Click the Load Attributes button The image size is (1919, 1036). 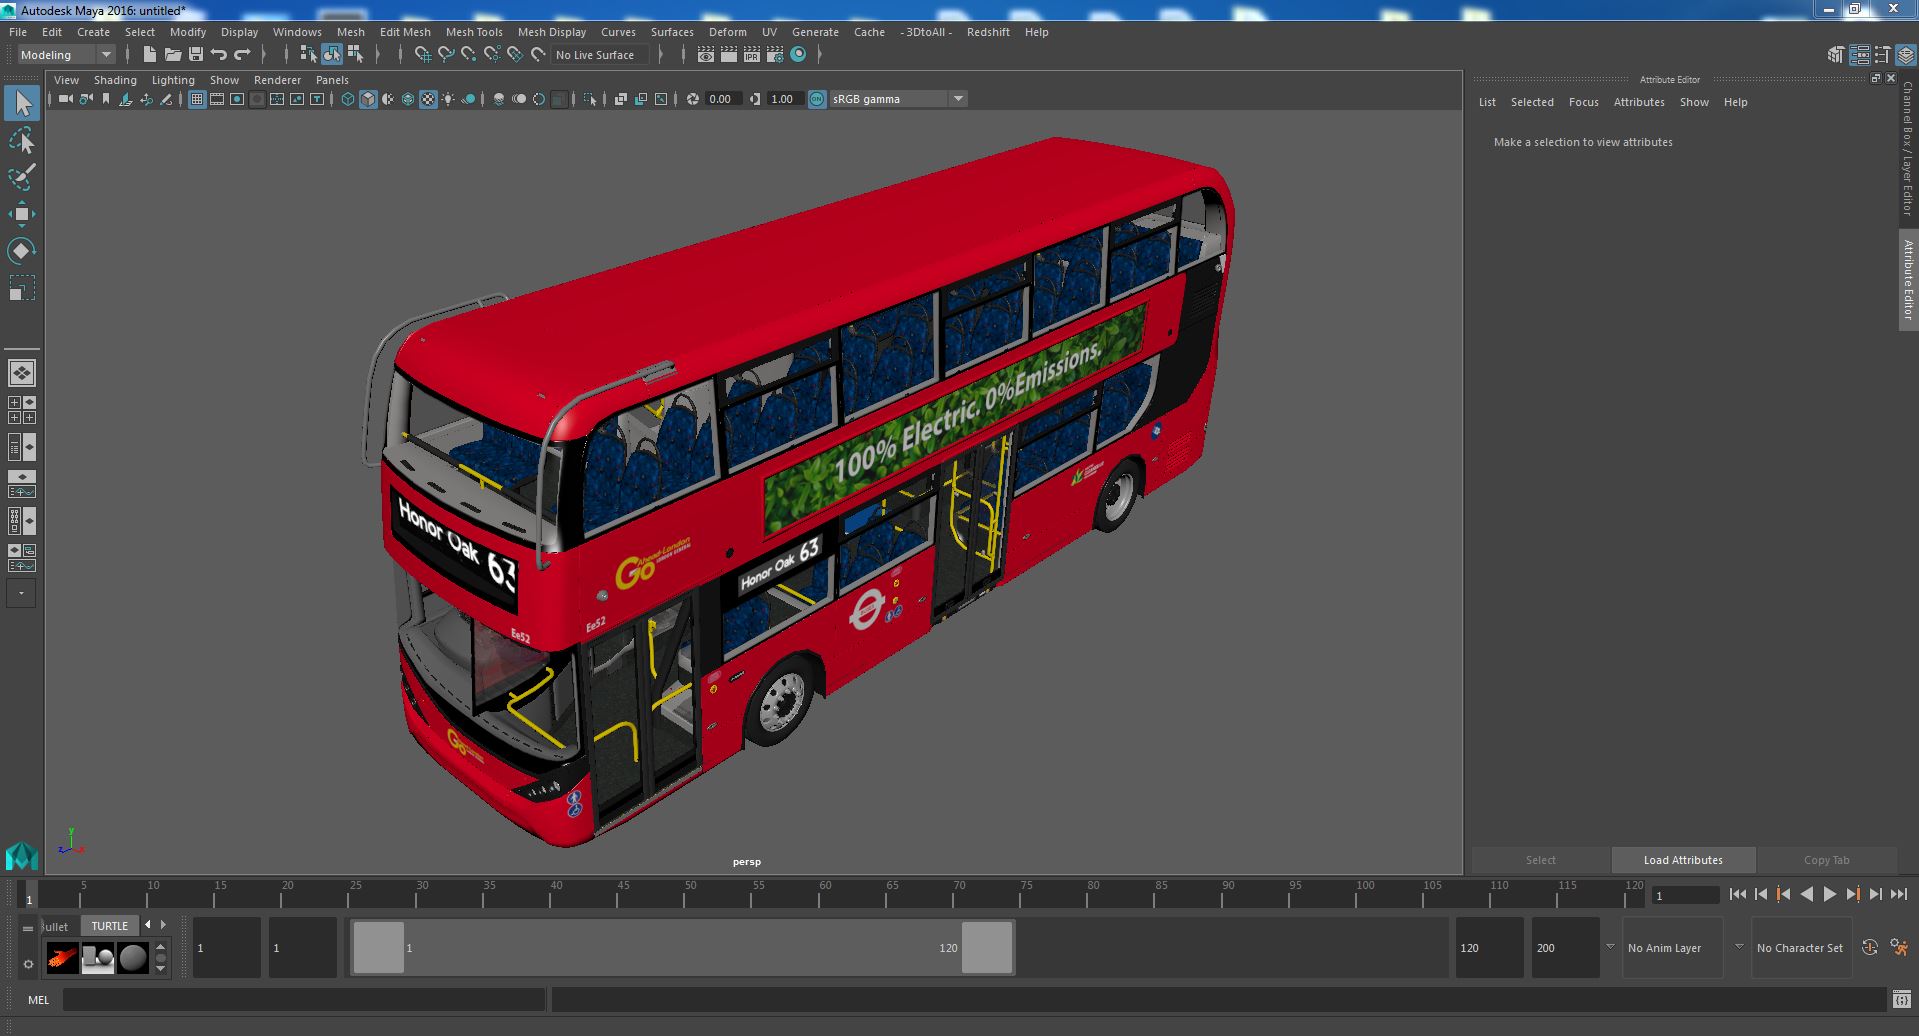coord(1683,860)
